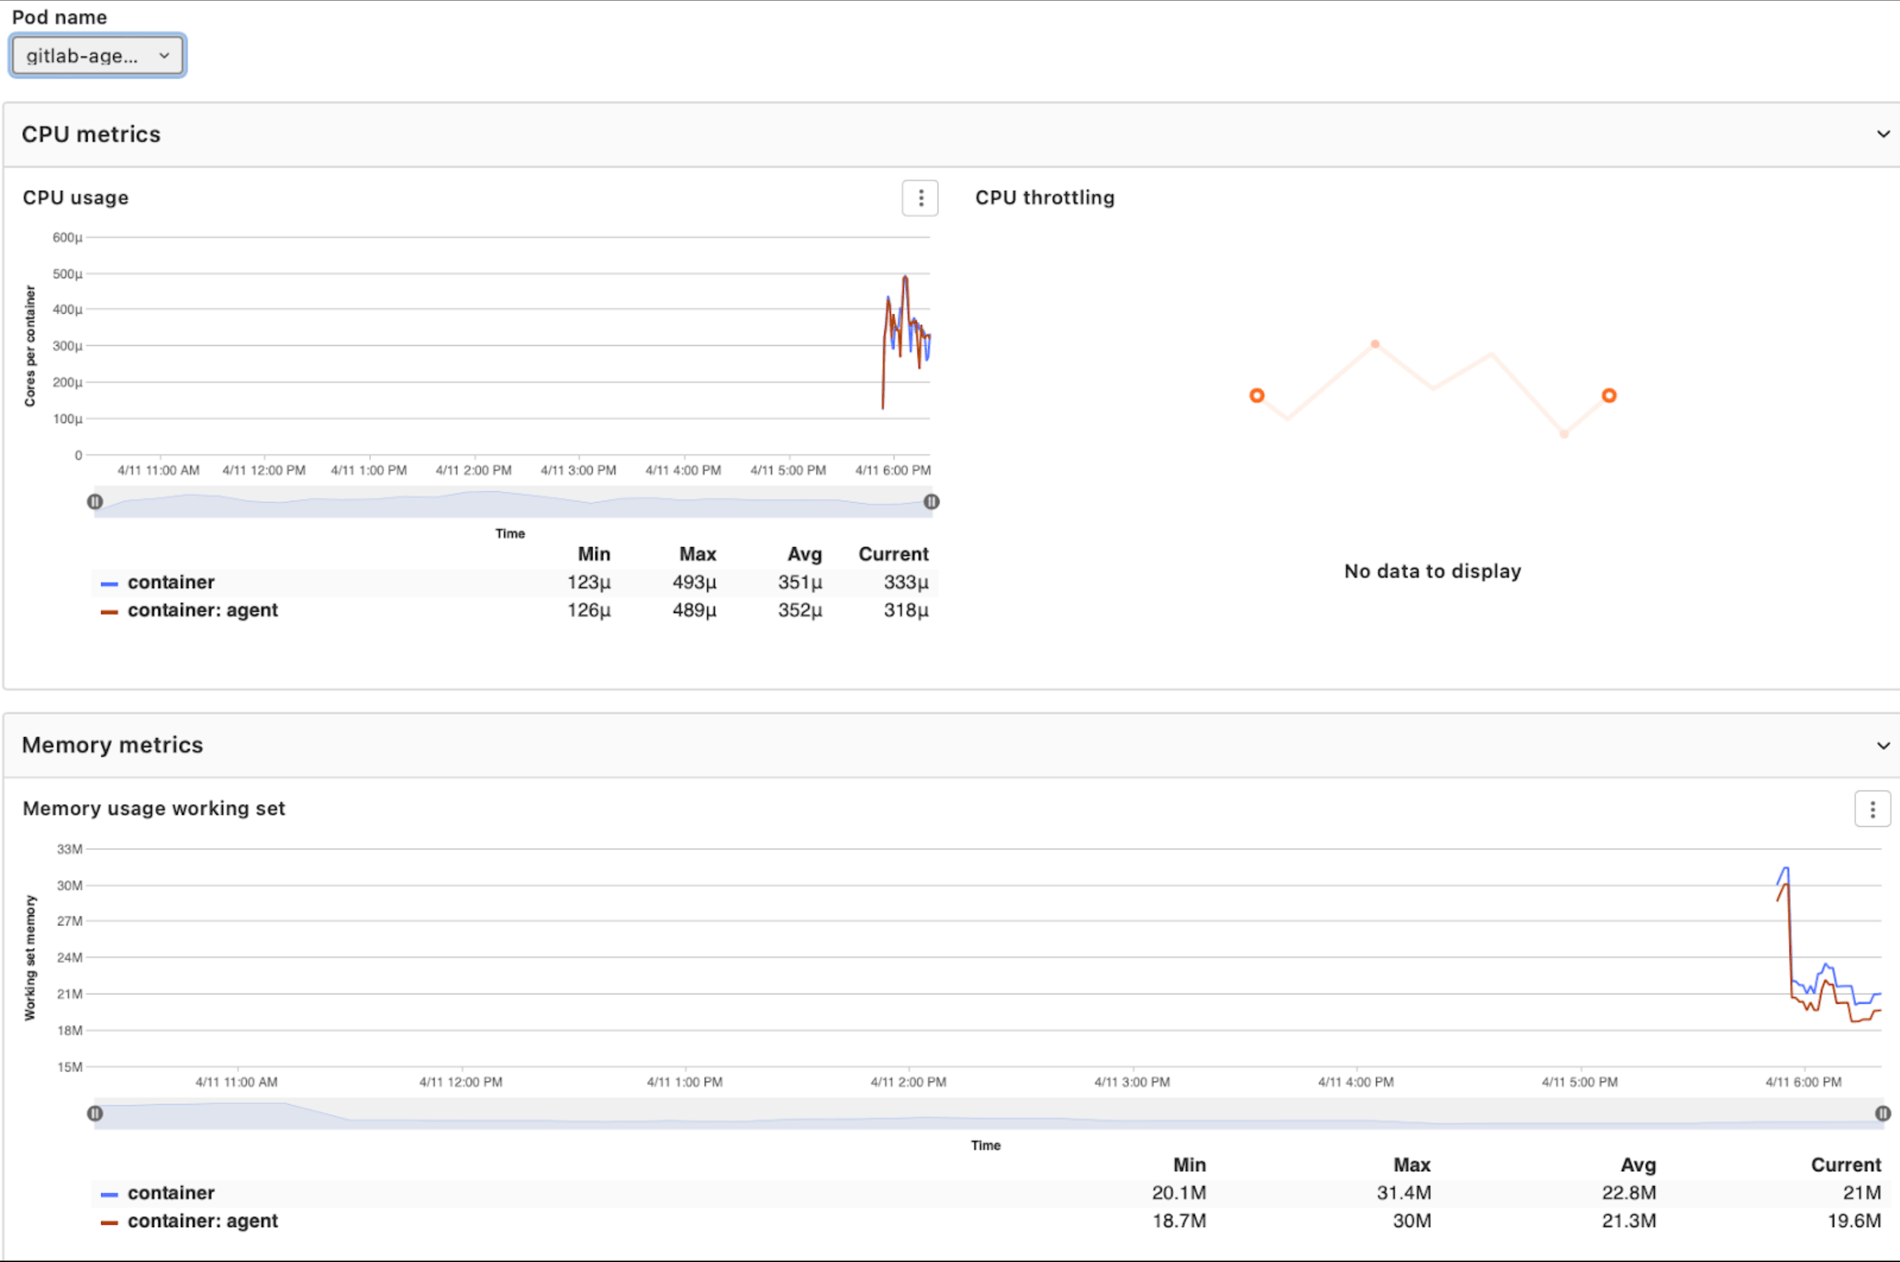The height and width of the screenshot is (1262, 1900).
Task: Click the right range handle on CPU usage minimap
Action: (931, 501)
